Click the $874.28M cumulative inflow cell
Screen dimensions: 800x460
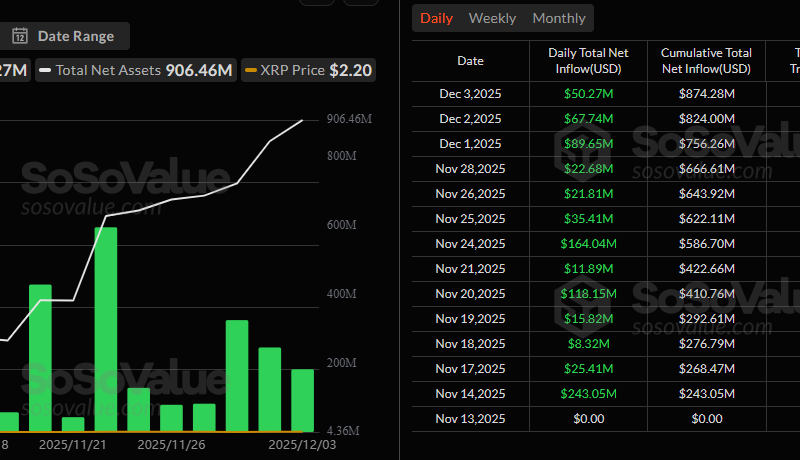click(x=707, y=93)
